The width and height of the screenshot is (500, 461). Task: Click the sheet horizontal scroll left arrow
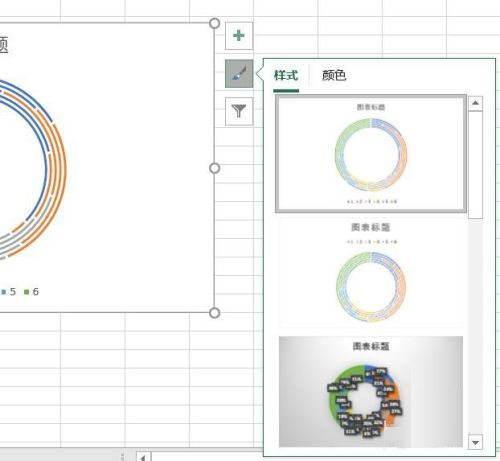coord(144,457)
